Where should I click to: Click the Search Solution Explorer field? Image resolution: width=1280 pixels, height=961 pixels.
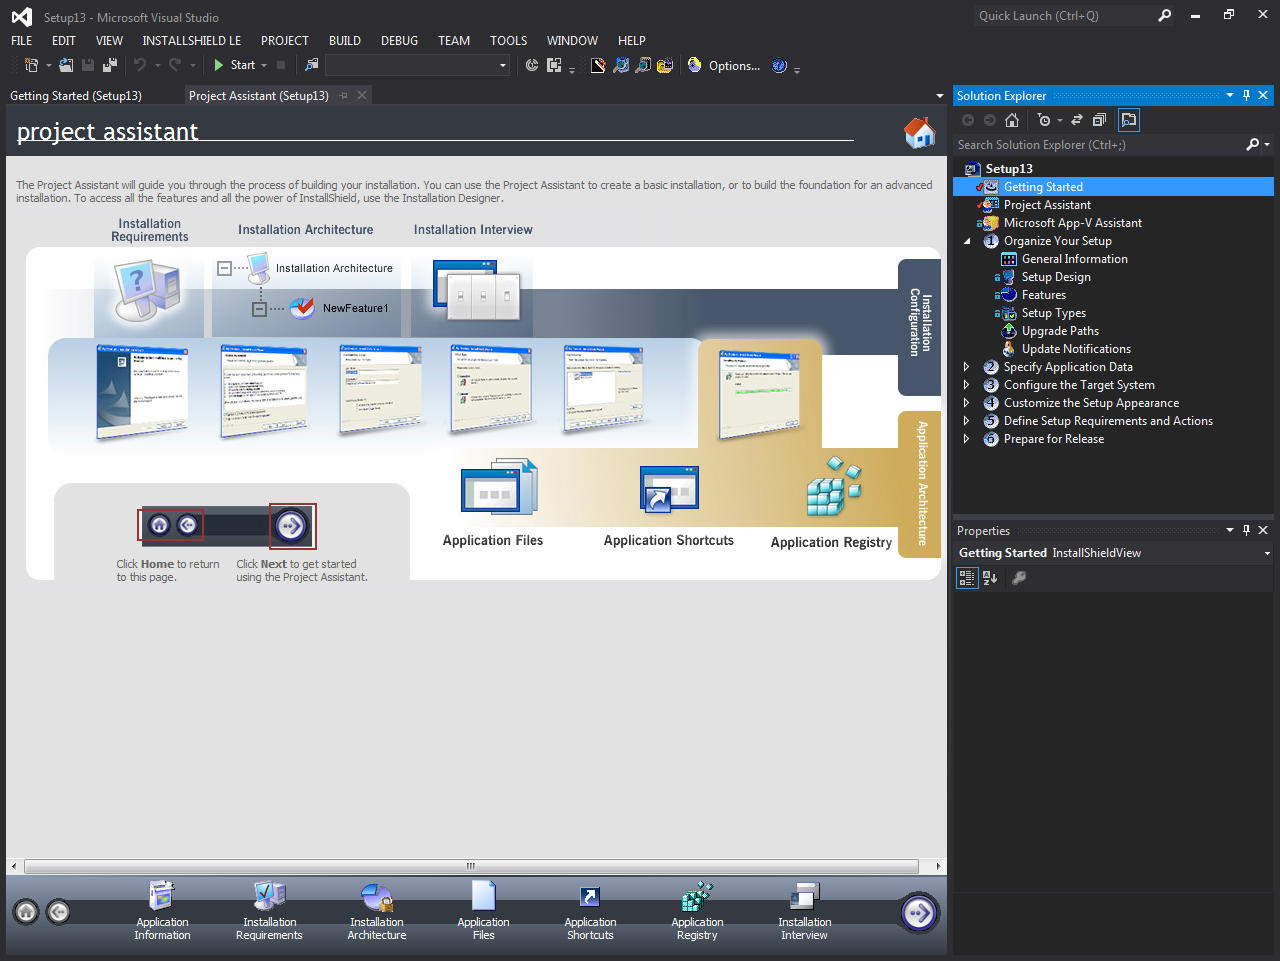[x=1097, y=145]
